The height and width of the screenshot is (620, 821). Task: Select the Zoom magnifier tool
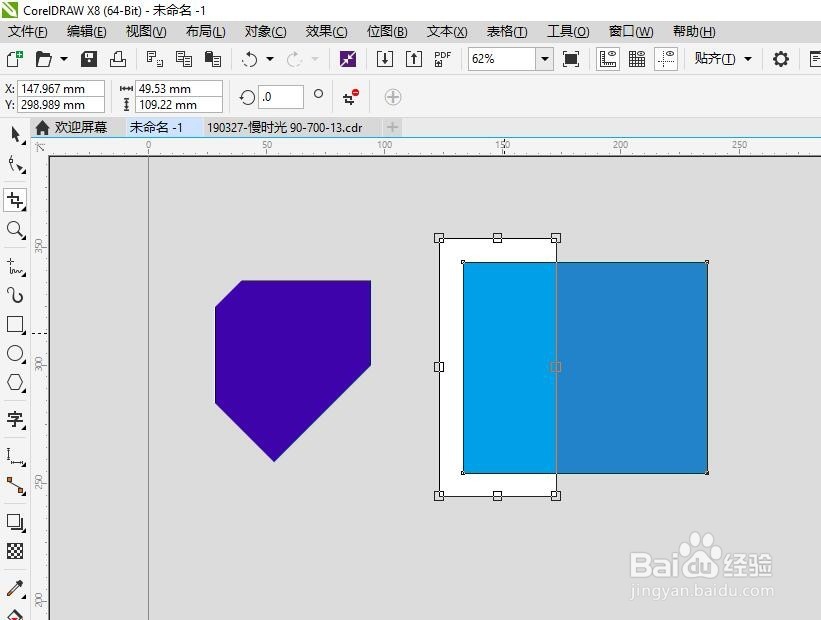point(16,229)
